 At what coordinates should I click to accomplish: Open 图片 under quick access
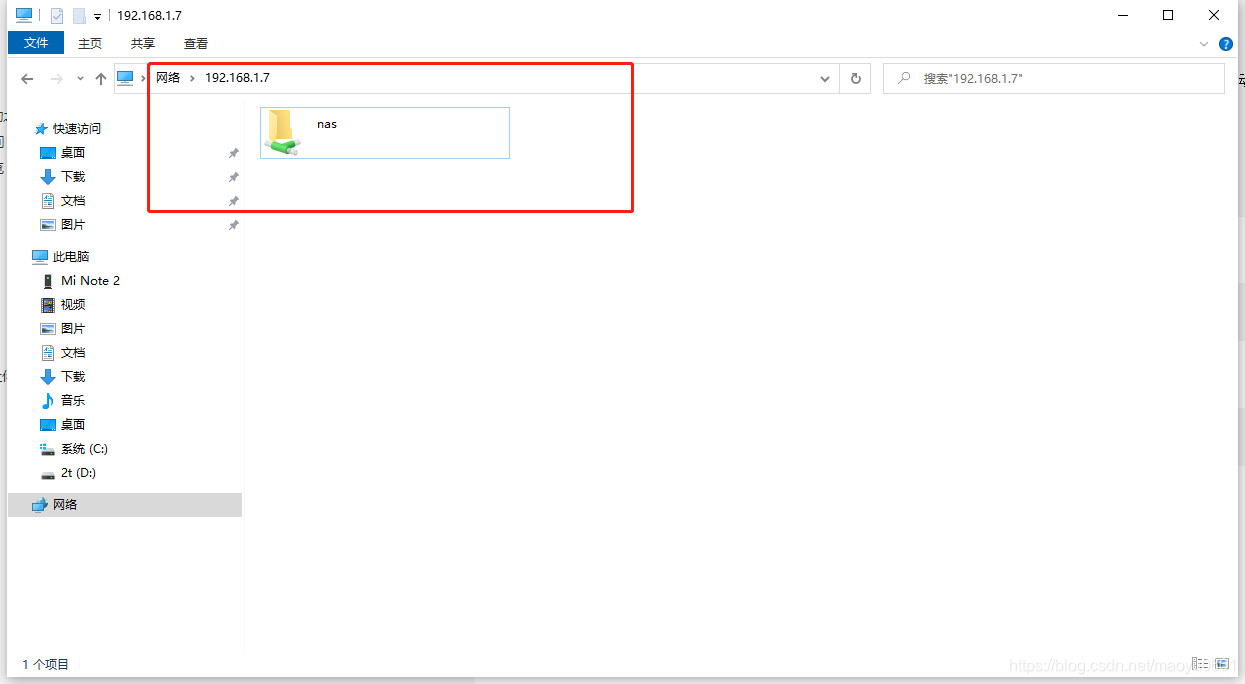[x=73, y=224]
